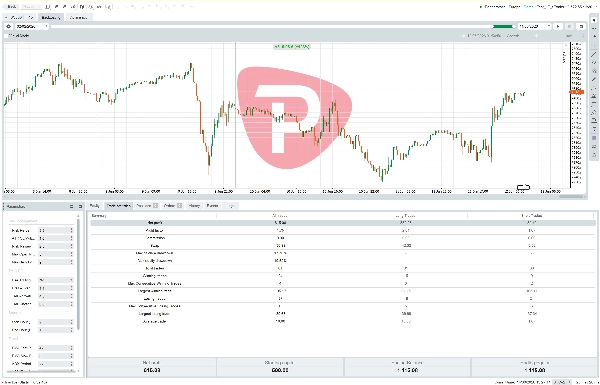600x385 pixels.
Task: Start the backtest with the play button
Action: pyautogui.click(x=558, y=26)
